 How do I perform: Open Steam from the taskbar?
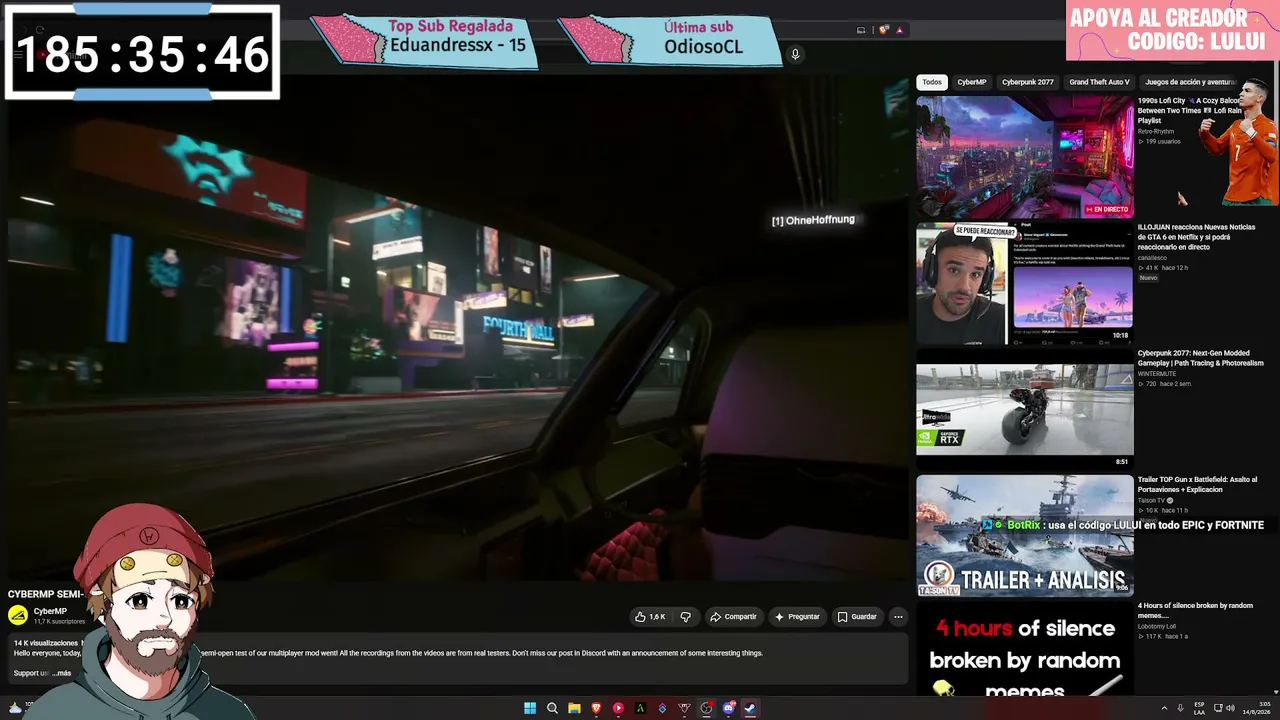tap(750, 708)
